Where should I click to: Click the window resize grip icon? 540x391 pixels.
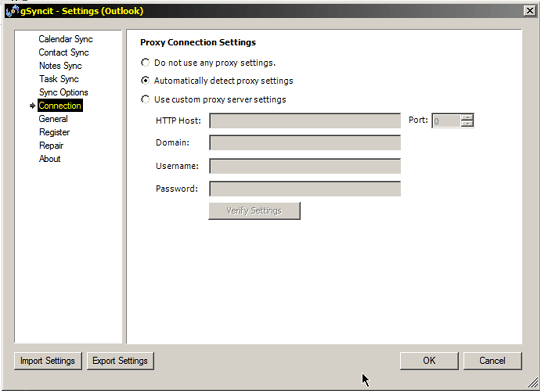tap(533, 382)
